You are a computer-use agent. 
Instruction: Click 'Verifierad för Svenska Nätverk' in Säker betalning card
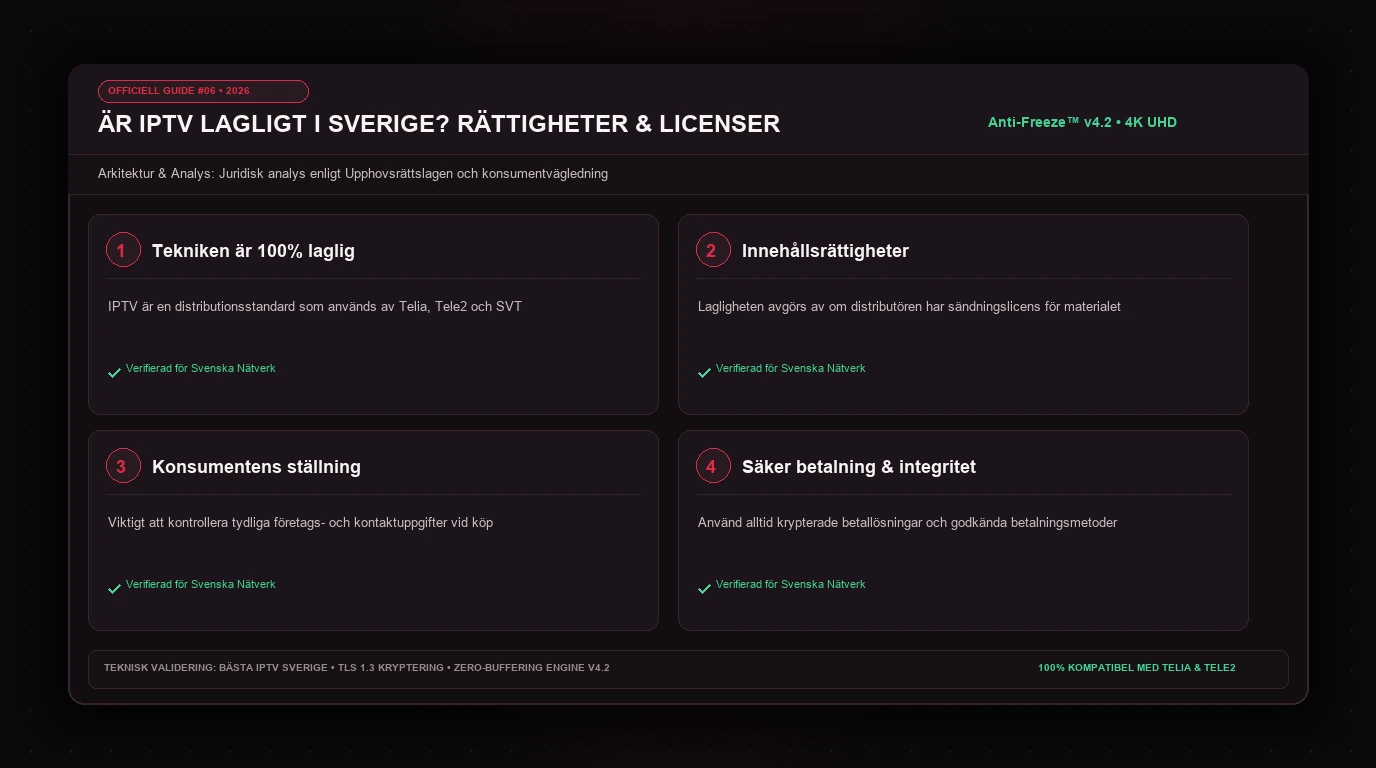pyautogui.click(x=790, y=584)
